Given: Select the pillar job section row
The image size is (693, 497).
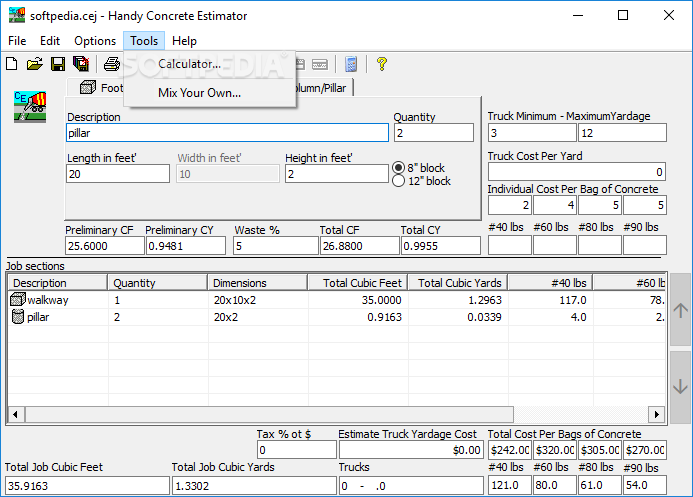Looking at the screenshot, I should click(x=337, y=317).
